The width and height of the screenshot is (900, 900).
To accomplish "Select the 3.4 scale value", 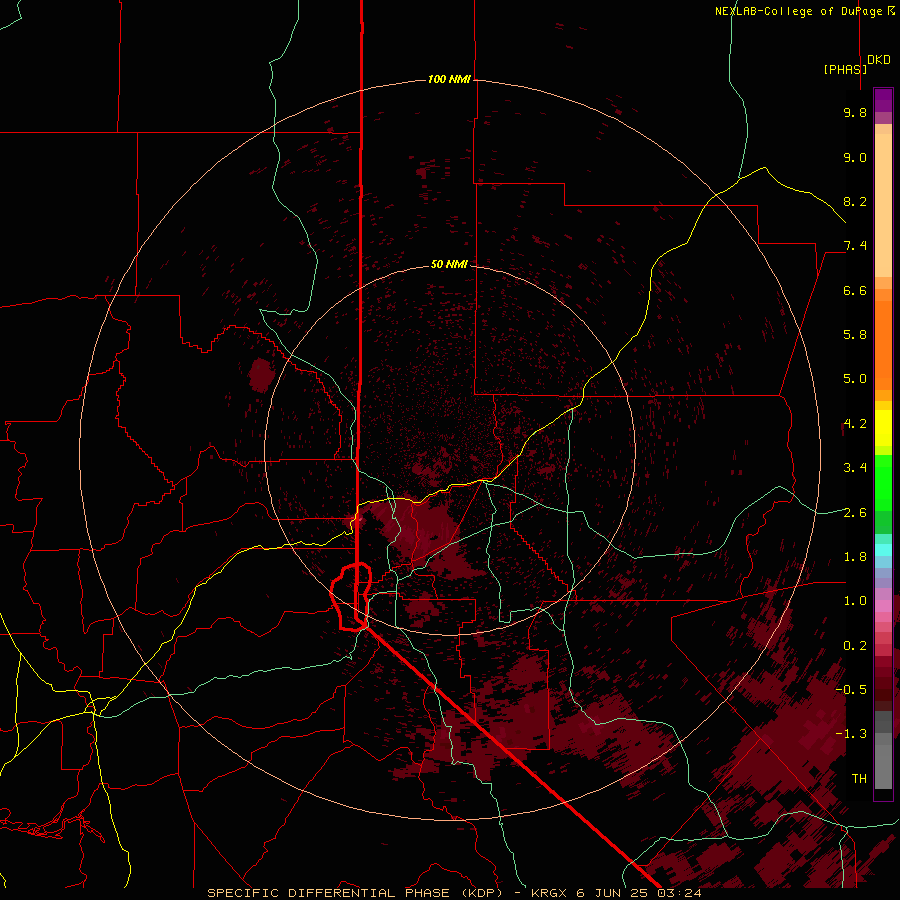I will 855,467.
